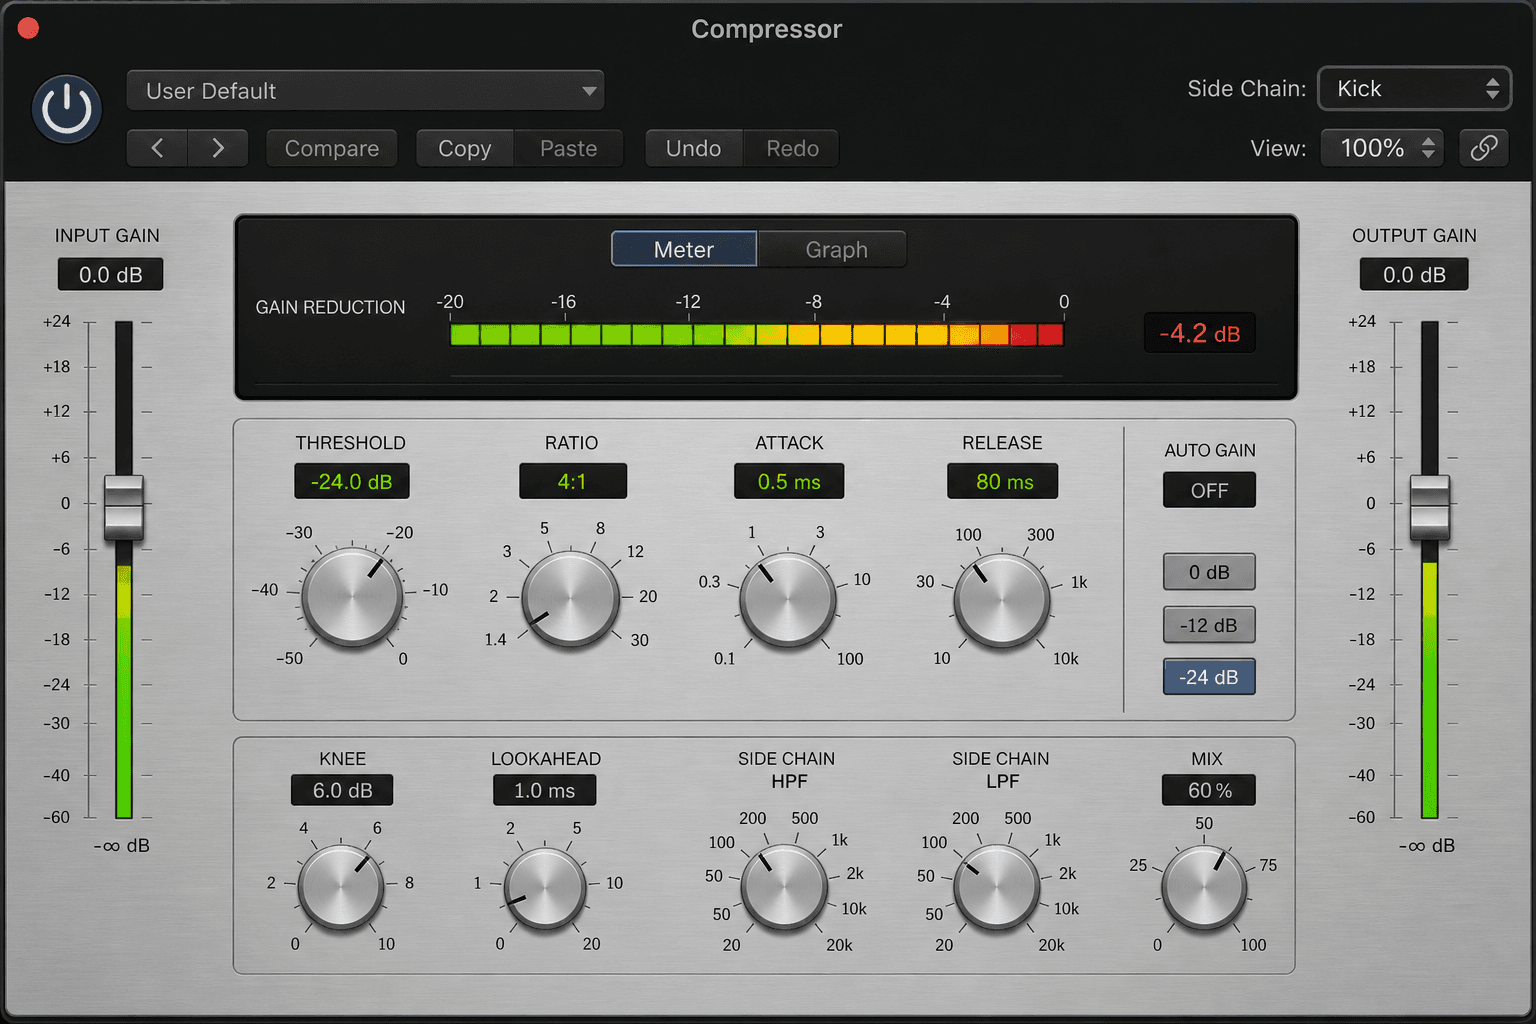Click the -4.2 dB gain reduction readout
1536x1024 pixels.
coord(1200,333)
